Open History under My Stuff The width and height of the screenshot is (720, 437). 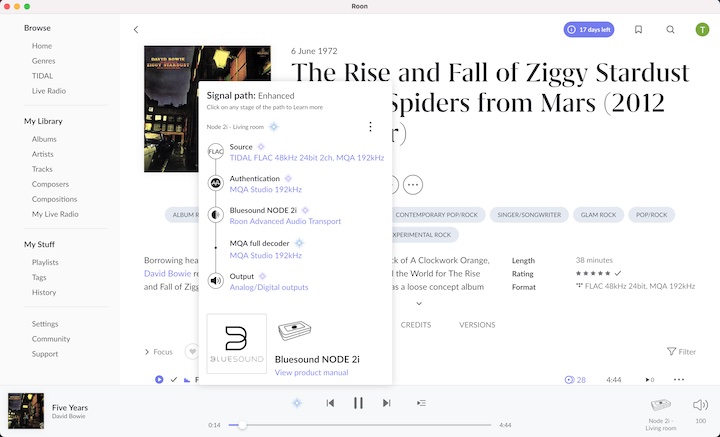pyautogui.click(x=44, y=292)
